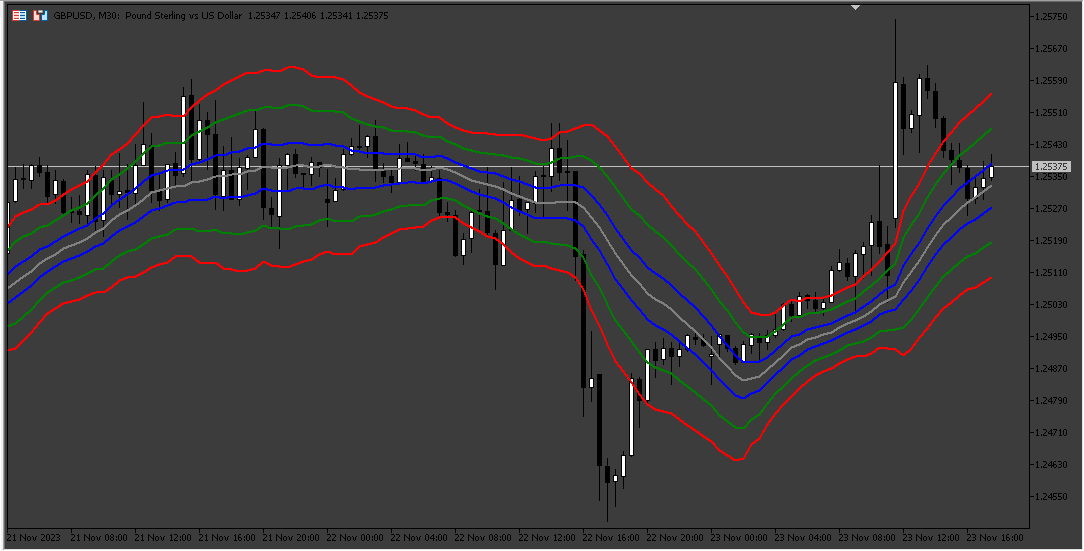Click the 23 Nov 04:00 time label
This screenshot has height=551, width=1084.
(803, 538)
